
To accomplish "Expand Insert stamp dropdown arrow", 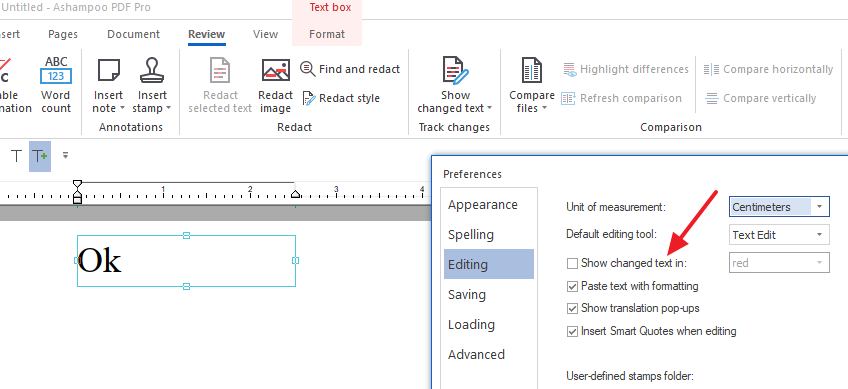I will (168, 108).
